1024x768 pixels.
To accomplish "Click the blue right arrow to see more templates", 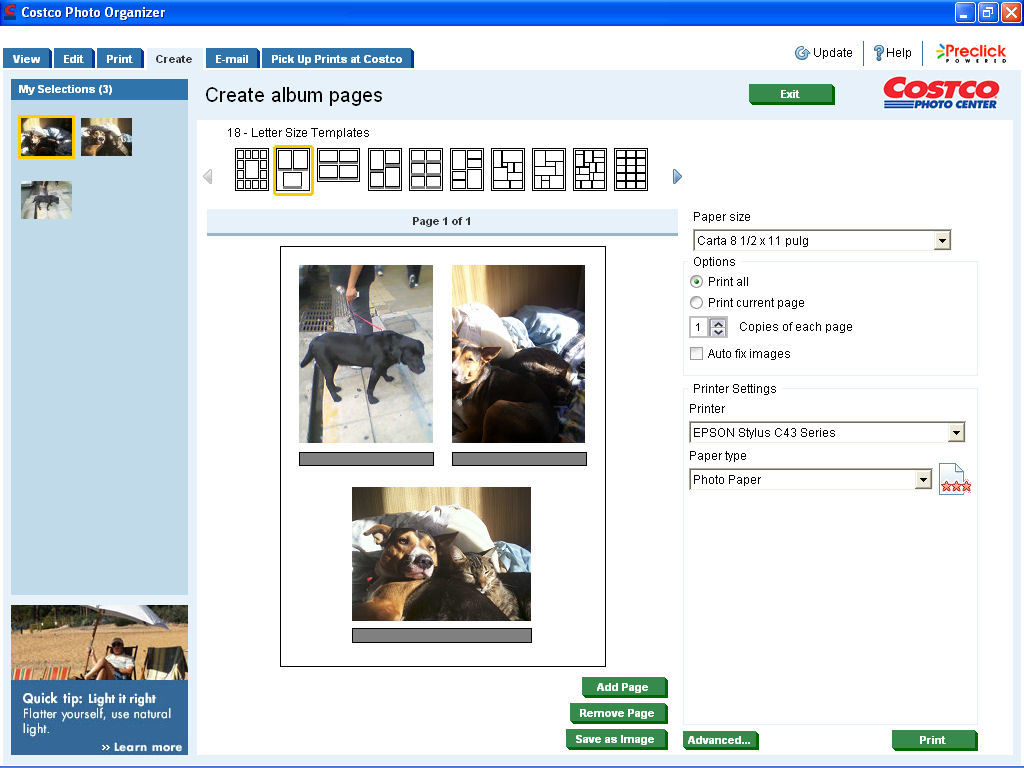I will [677, 176].
